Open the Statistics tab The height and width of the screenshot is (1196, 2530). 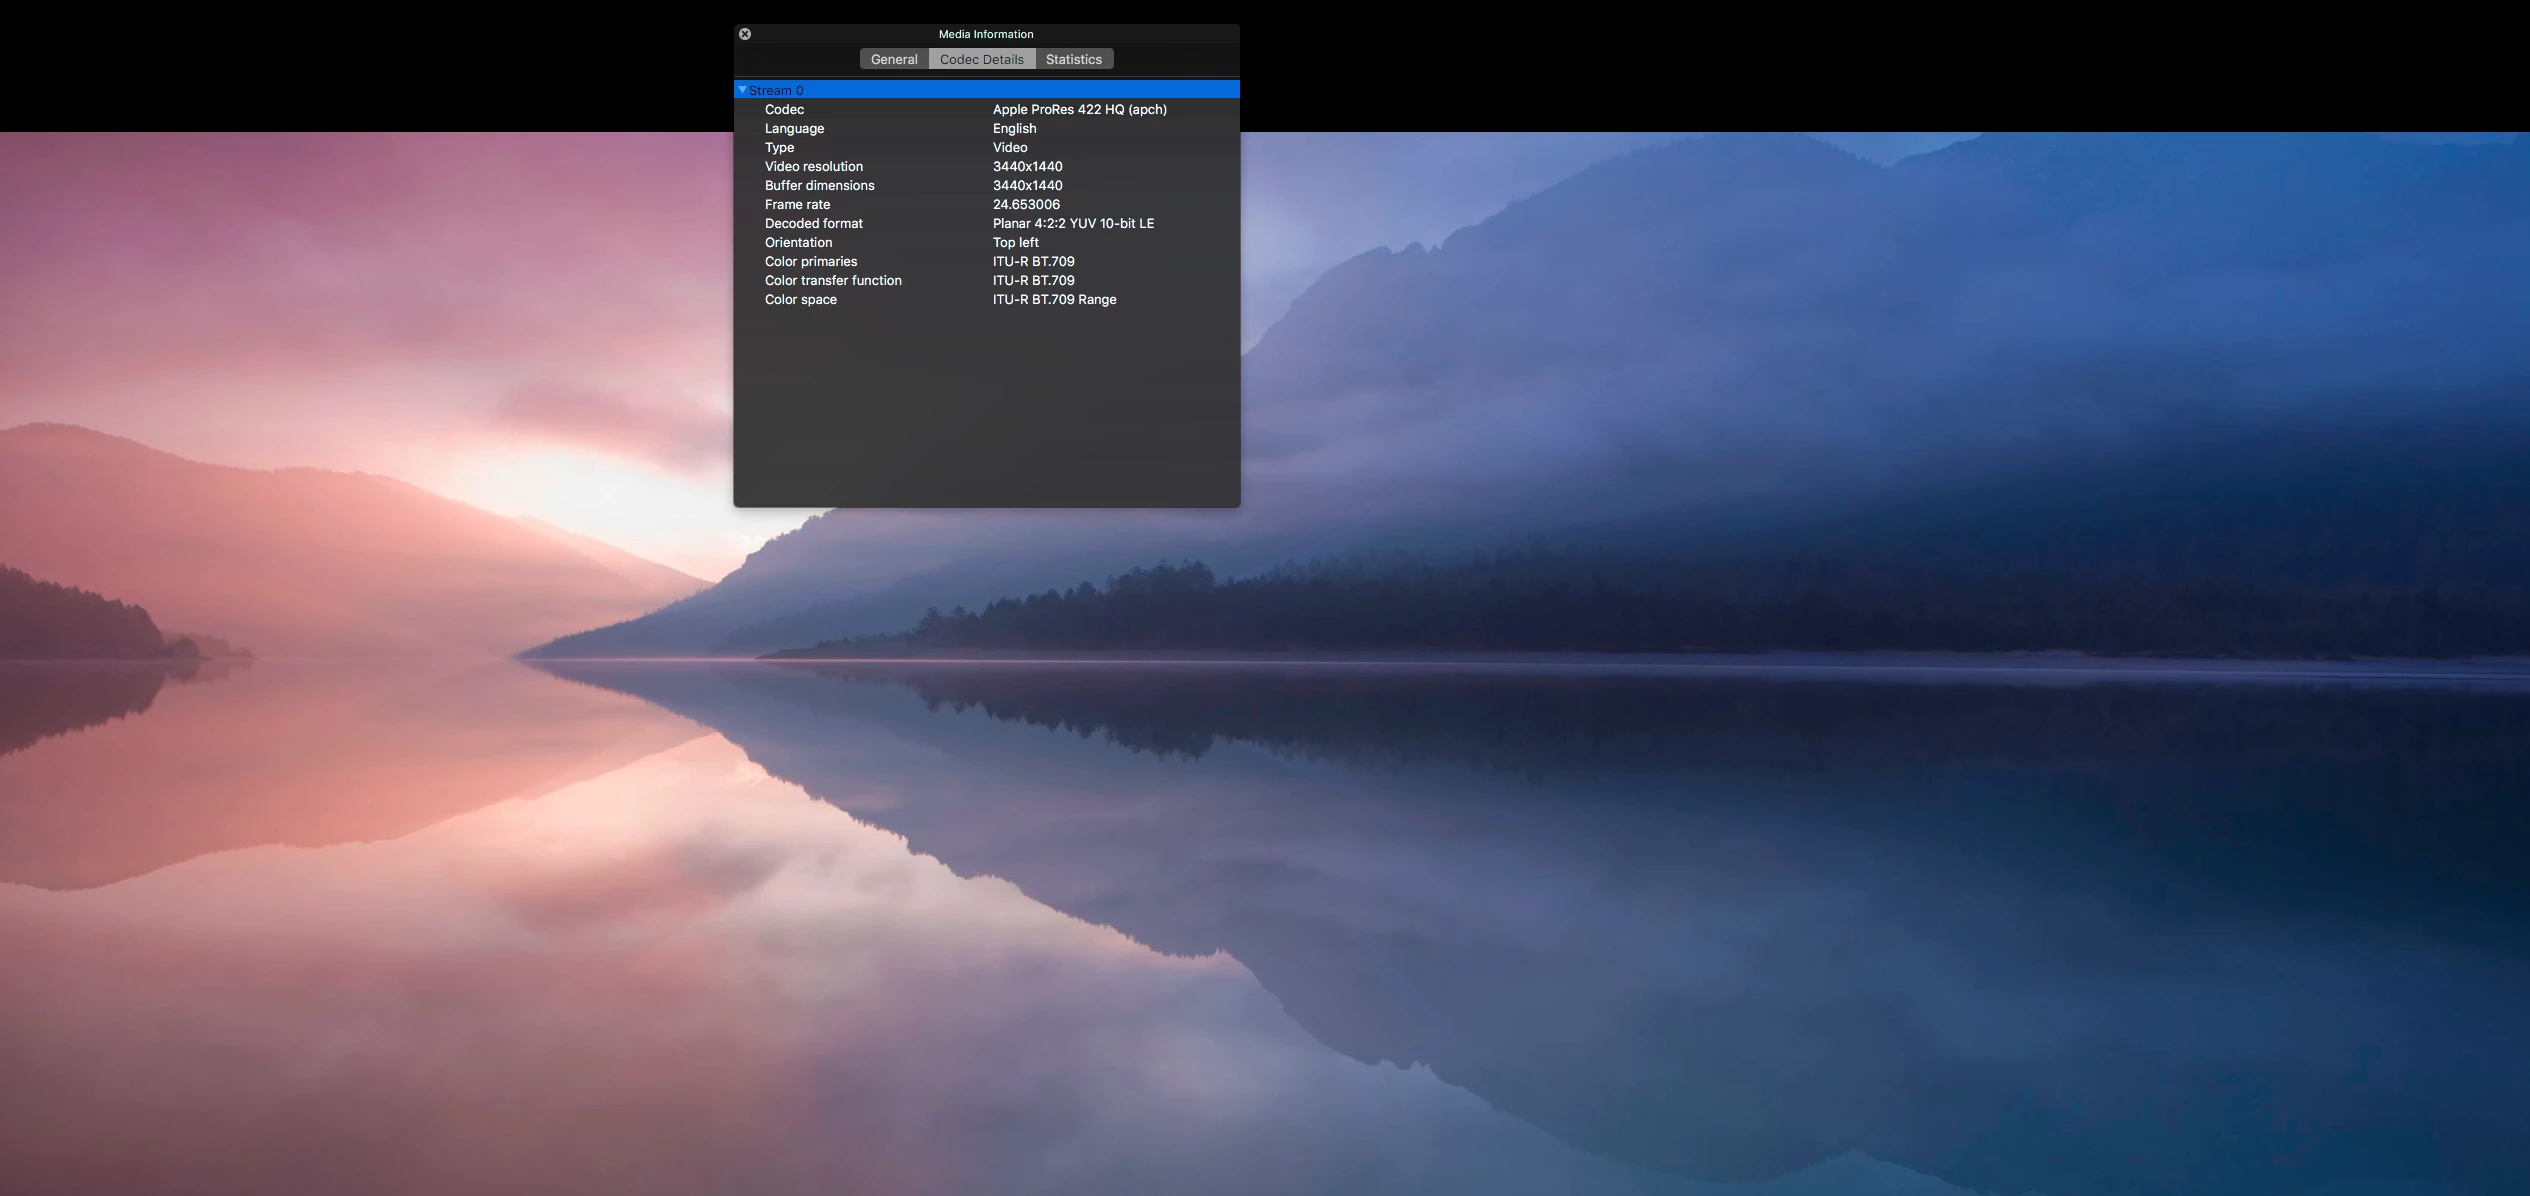[x=1073, y=59]
